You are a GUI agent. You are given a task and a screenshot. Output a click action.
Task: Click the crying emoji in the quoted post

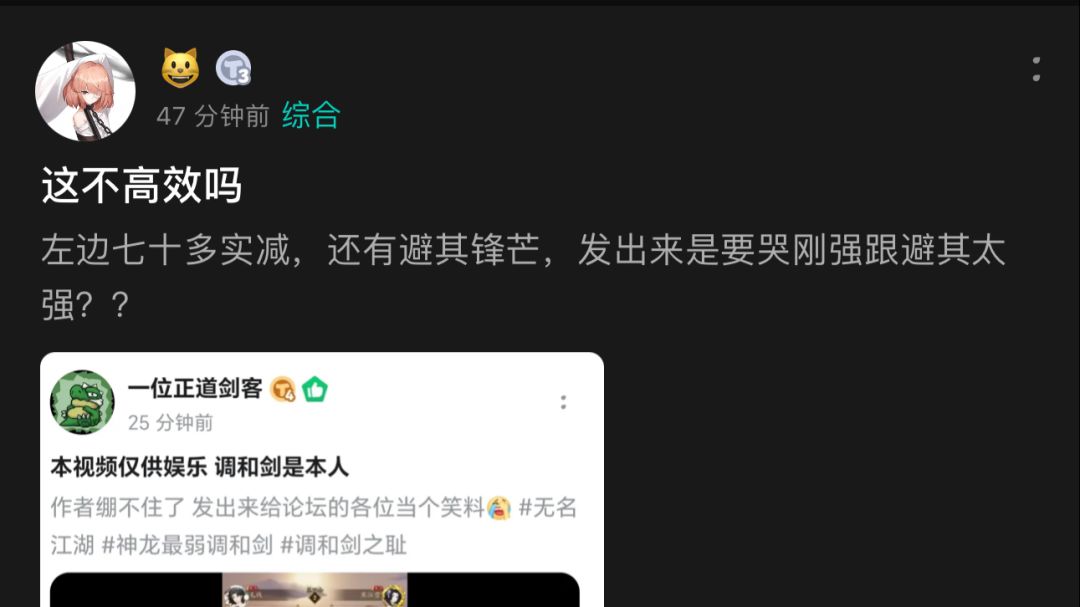tap(499, 508)
